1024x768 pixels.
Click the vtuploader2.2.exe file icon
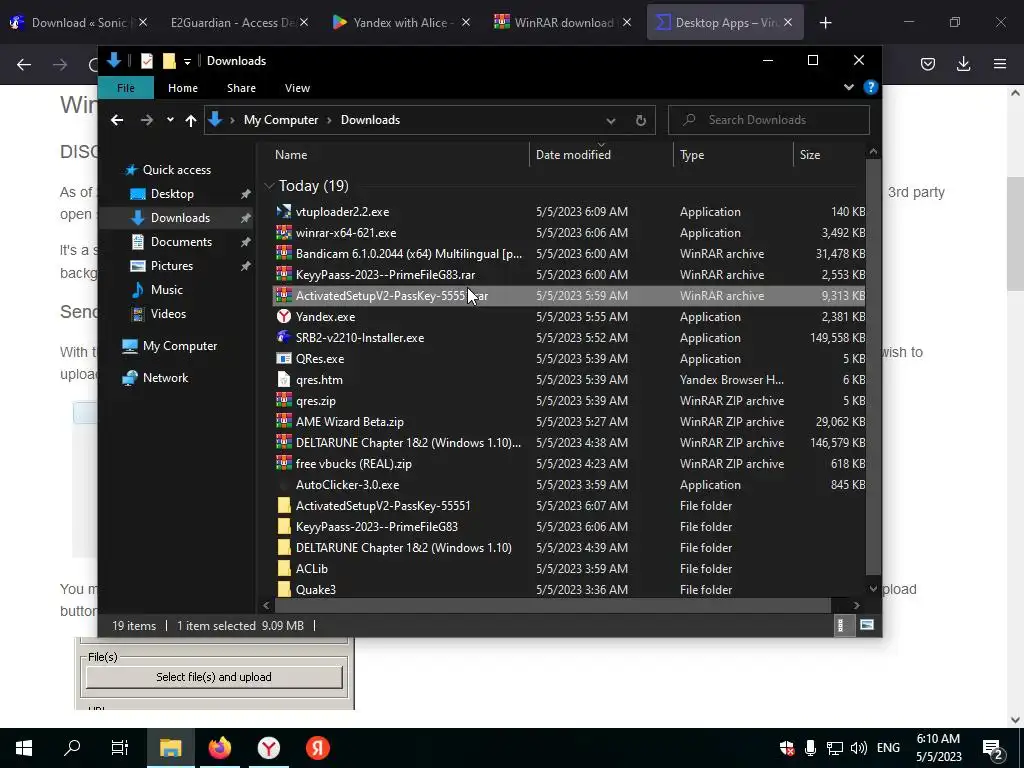[283, 212]
